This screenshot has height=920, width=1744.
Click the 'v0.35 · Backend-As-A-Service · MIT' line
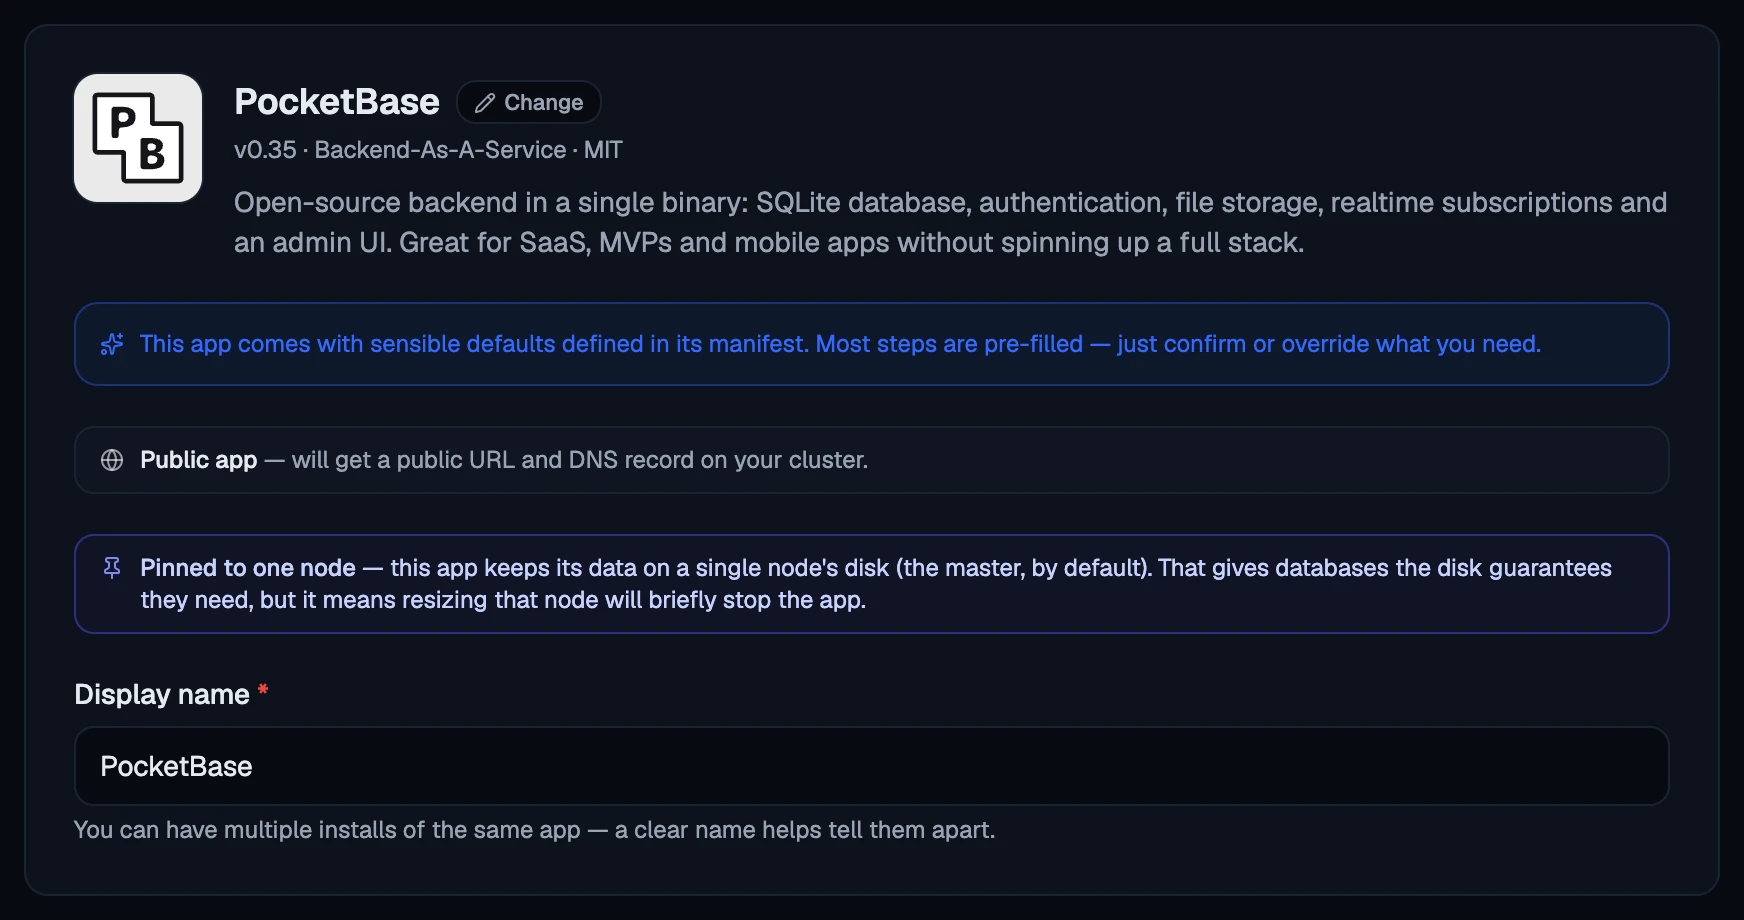428,150
